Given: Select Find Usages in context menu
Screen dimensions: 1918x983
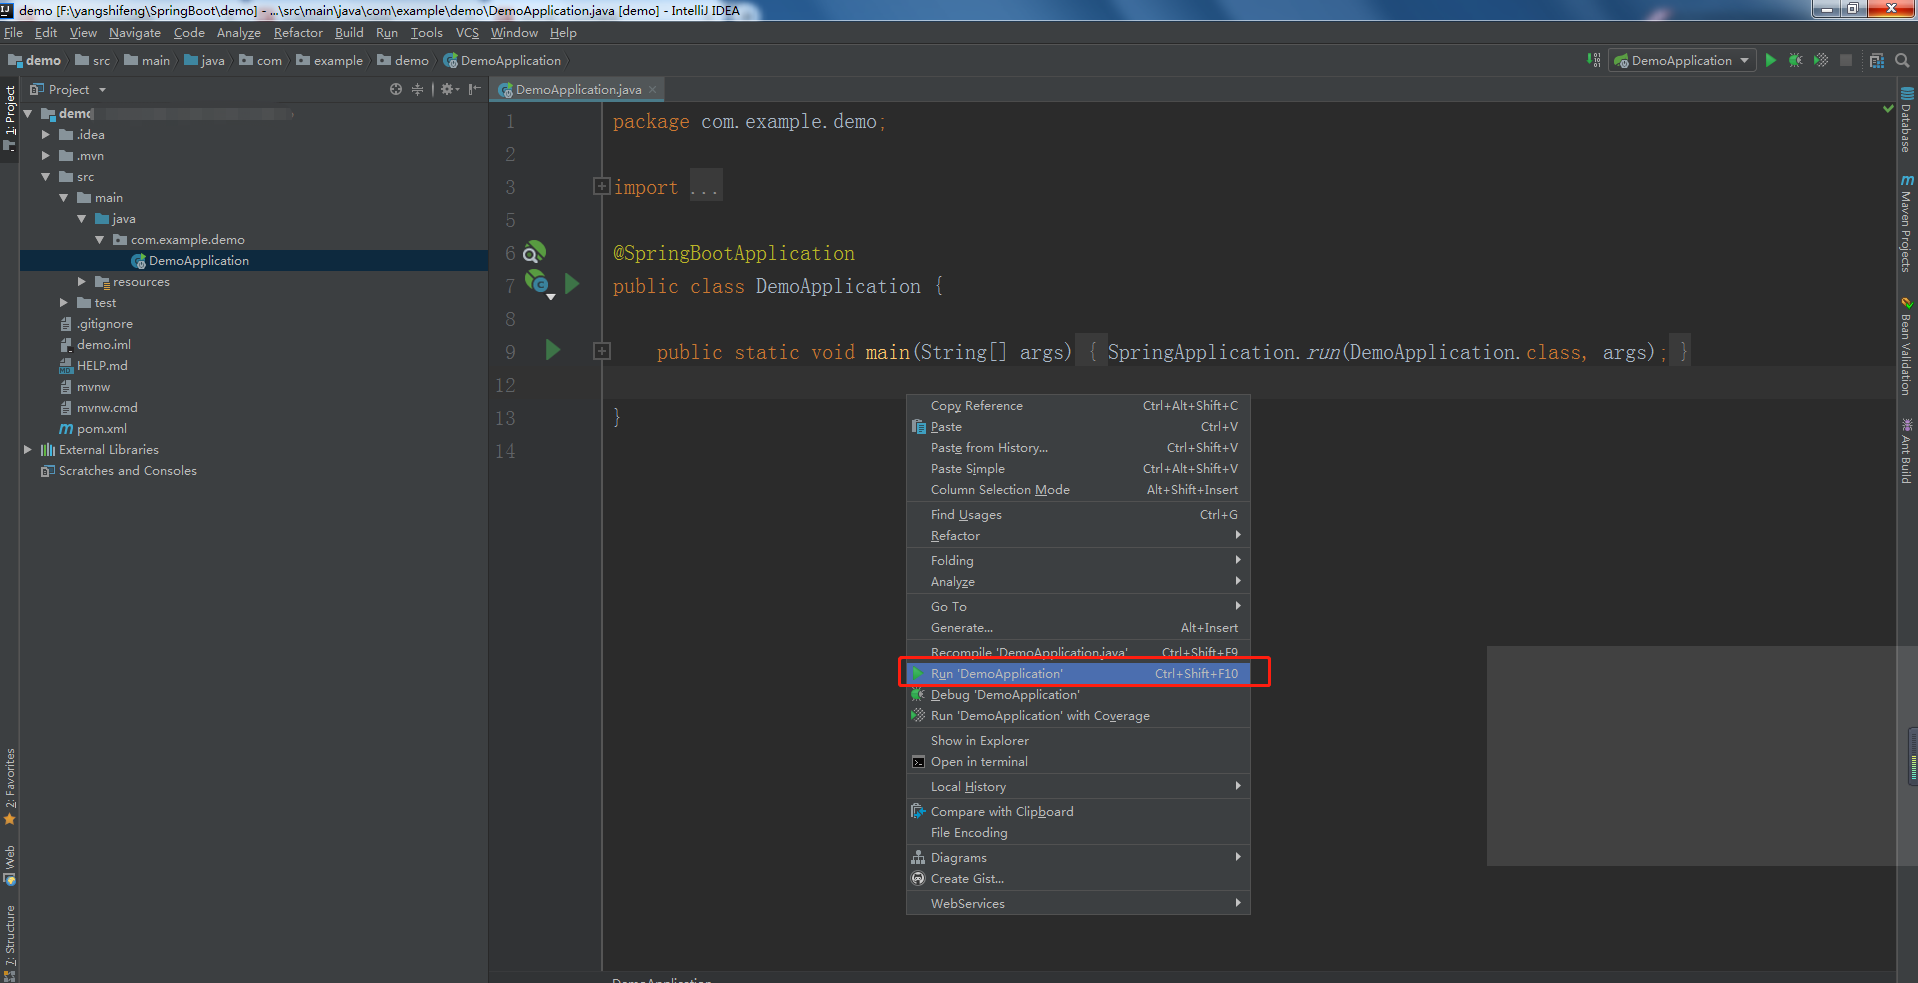Looking at the screenshot, I should click(x=1078, y=514).
